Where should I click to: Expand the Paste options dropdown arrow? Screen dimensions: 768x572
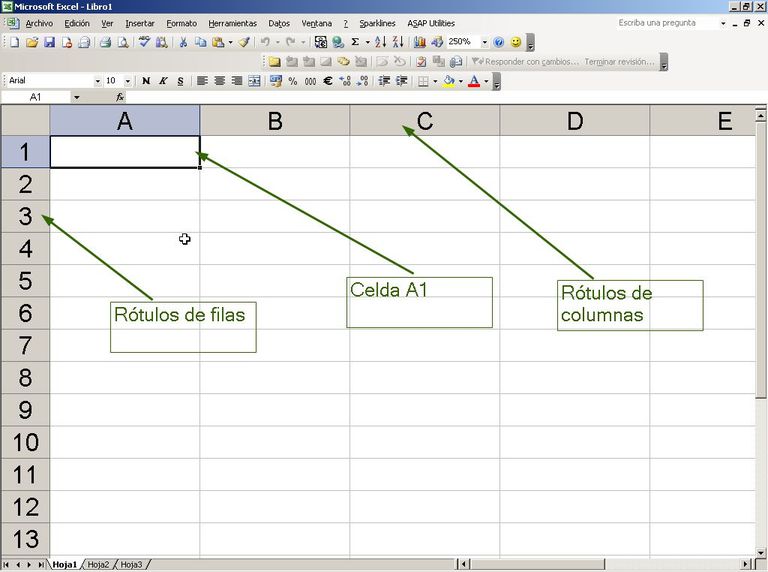pyautogui.click(x=230, y=42)
